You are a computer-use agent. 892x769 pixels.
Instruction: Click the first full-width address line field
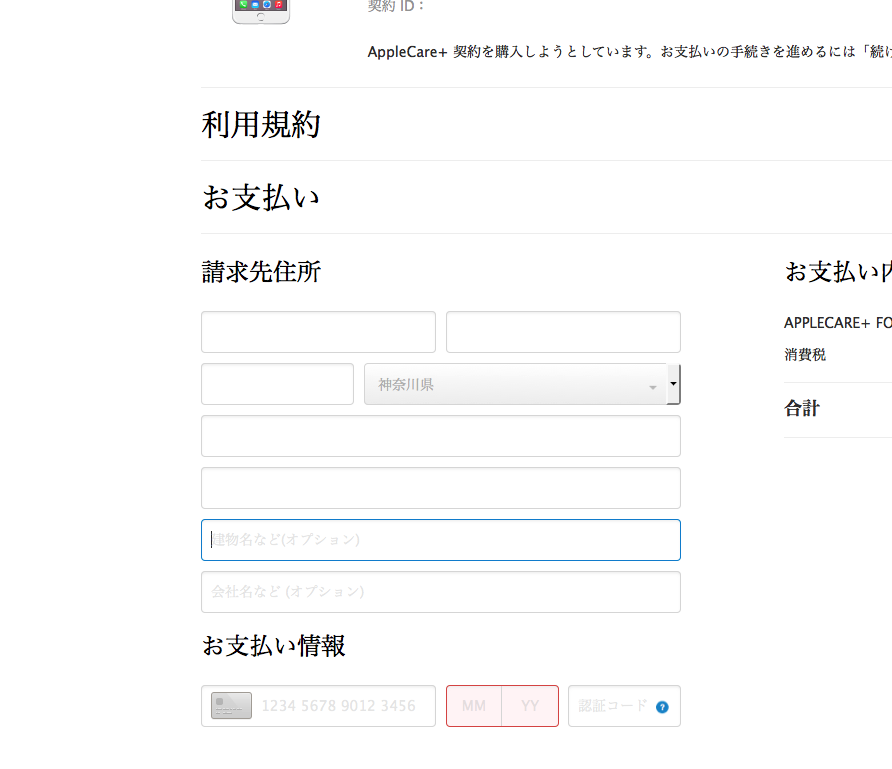441,436
